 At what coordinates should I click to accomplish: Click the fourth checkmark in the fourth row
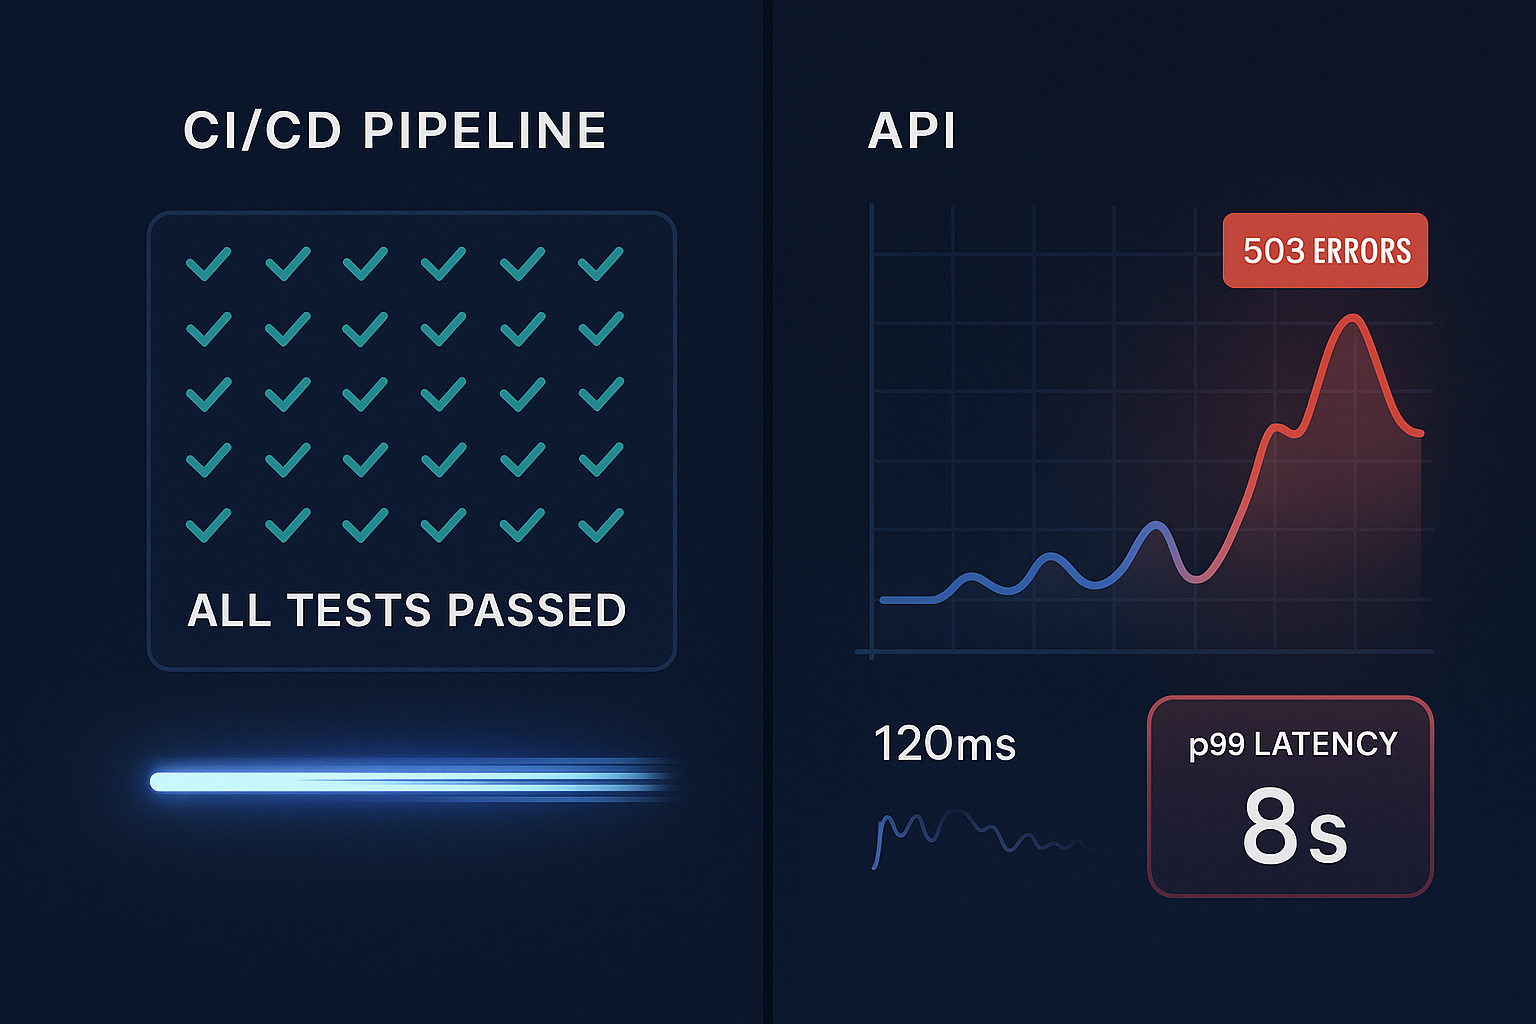tap(443, 460)
